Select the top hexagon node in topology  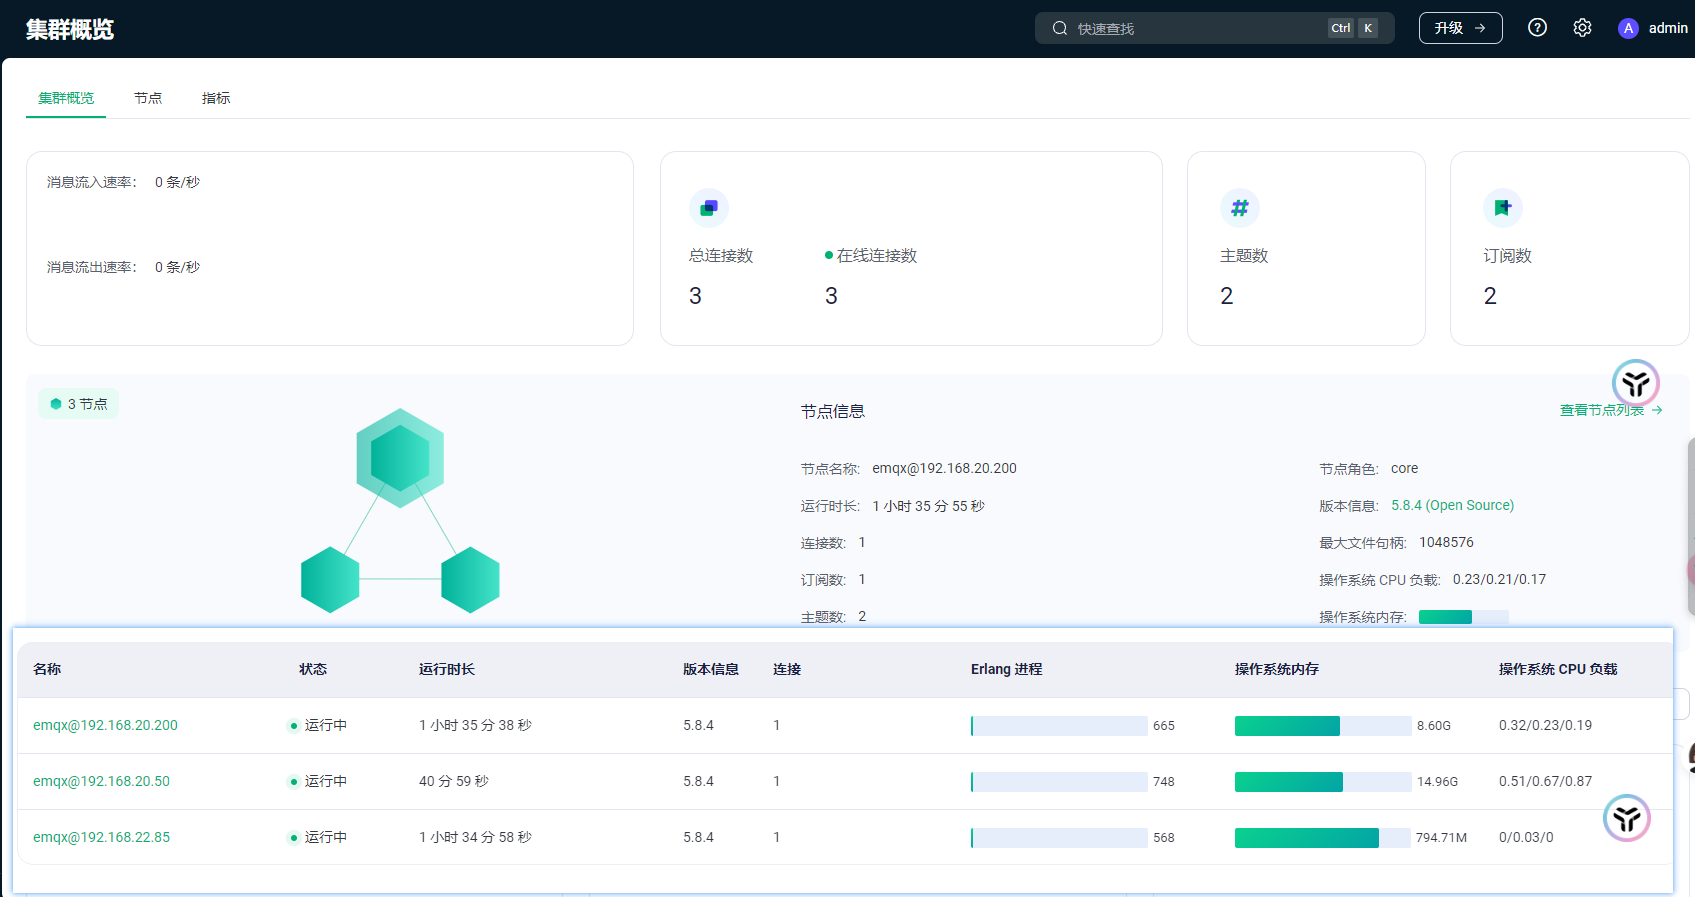[x=400, y=458]
